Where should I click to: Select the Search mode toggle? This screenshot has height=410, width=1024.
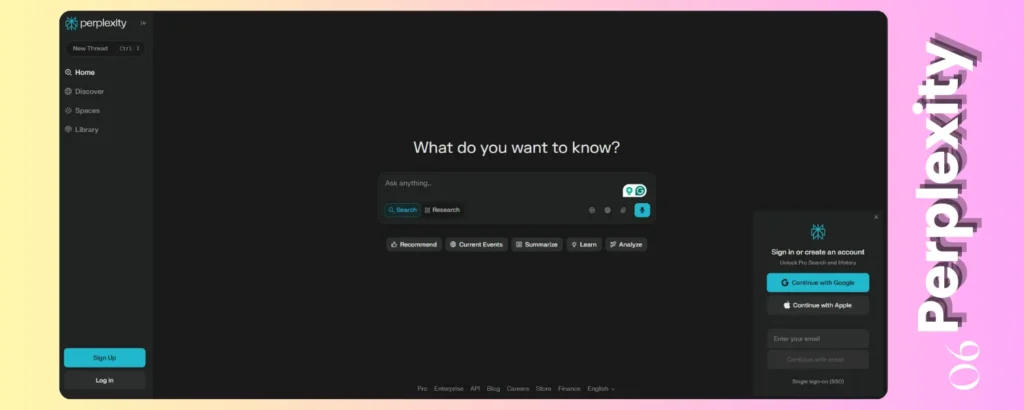(x=402, y=210)
